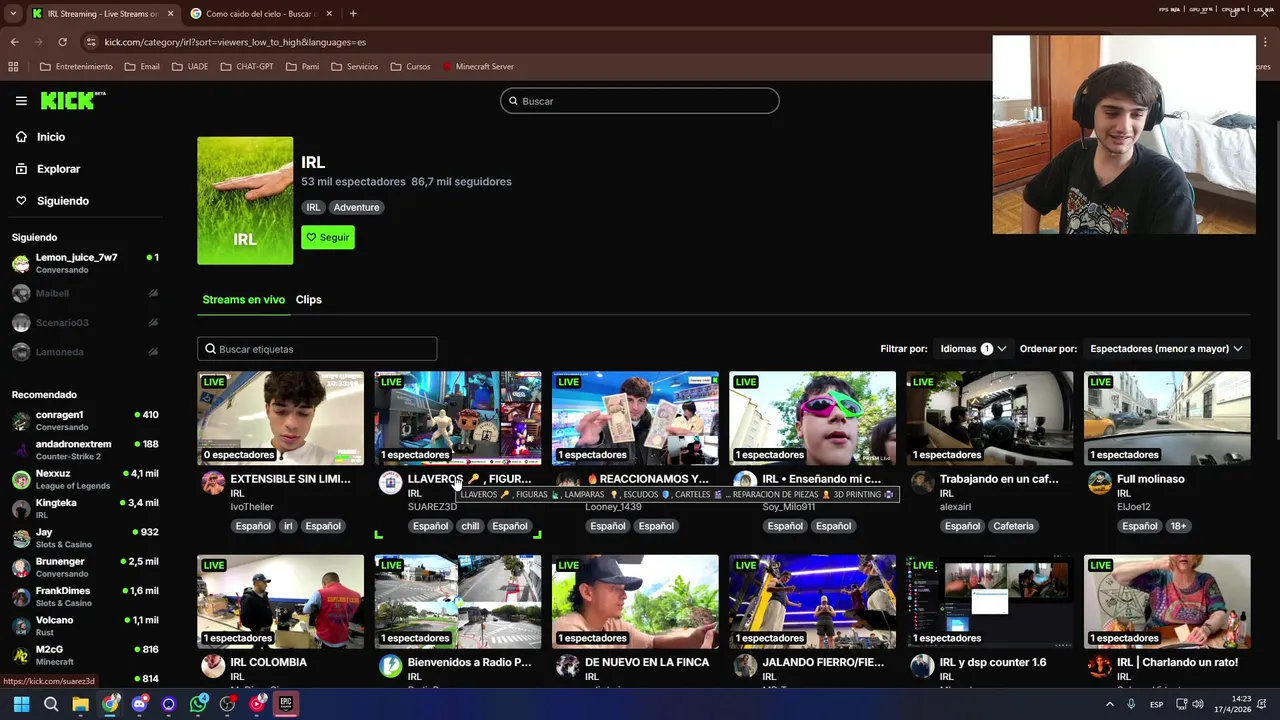Open Volcano Rust channel
This screenshot has height=720, width=1280.
click(85, 626)
